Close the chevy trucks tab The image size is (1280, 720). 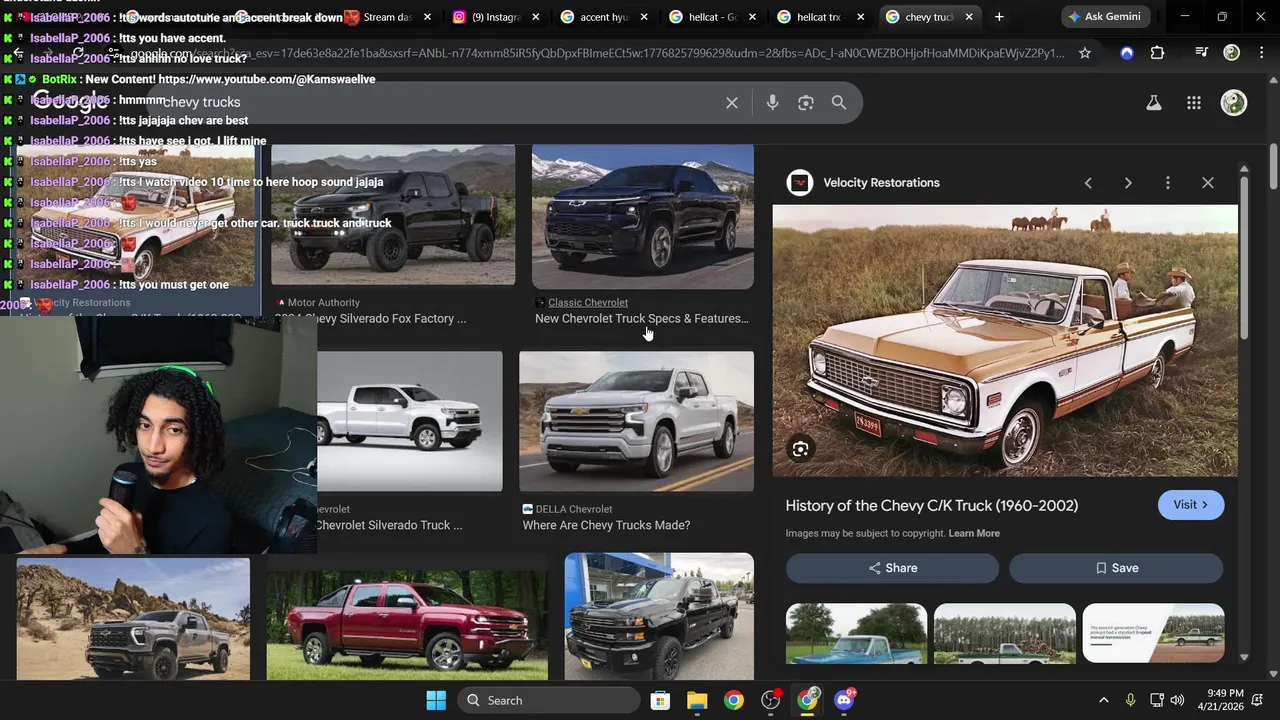[969, 17]
